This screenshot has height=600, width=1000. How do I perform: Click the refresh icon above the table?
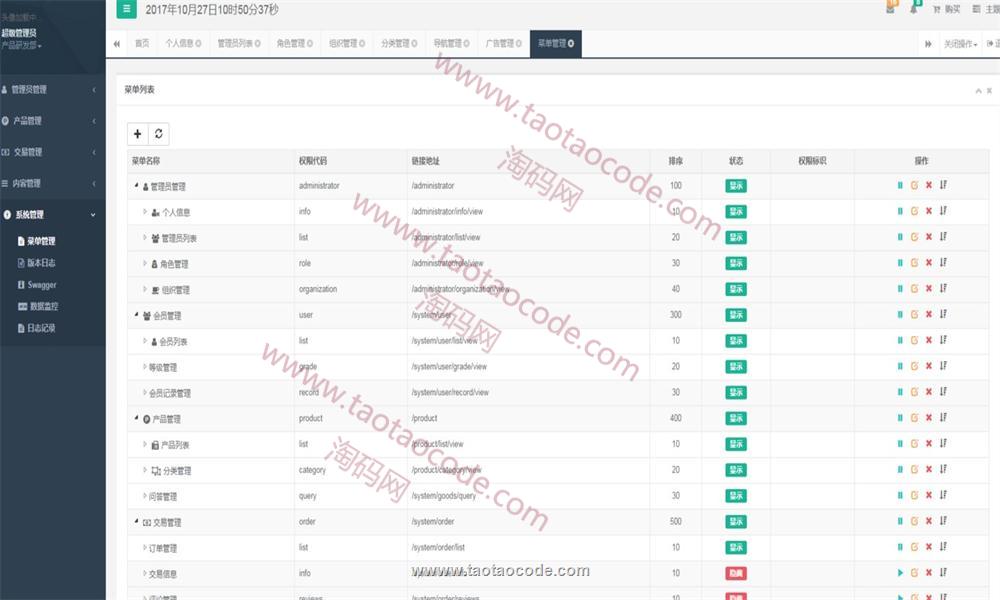pos(158,134)
